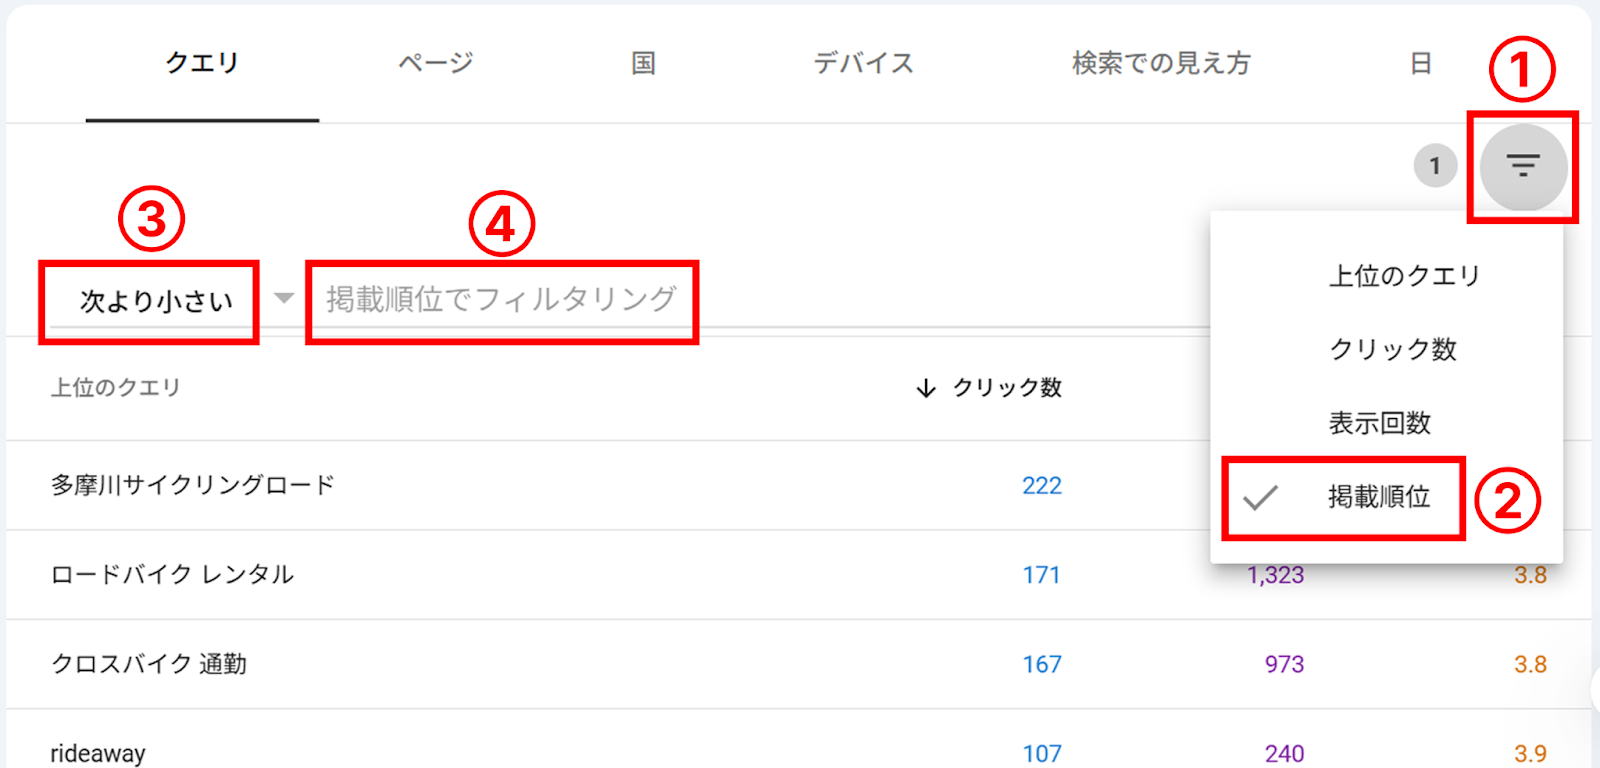The image size is (1600, 768).
Task: Sort by the クリック数 column header
Action: (x=1006, y=388)
